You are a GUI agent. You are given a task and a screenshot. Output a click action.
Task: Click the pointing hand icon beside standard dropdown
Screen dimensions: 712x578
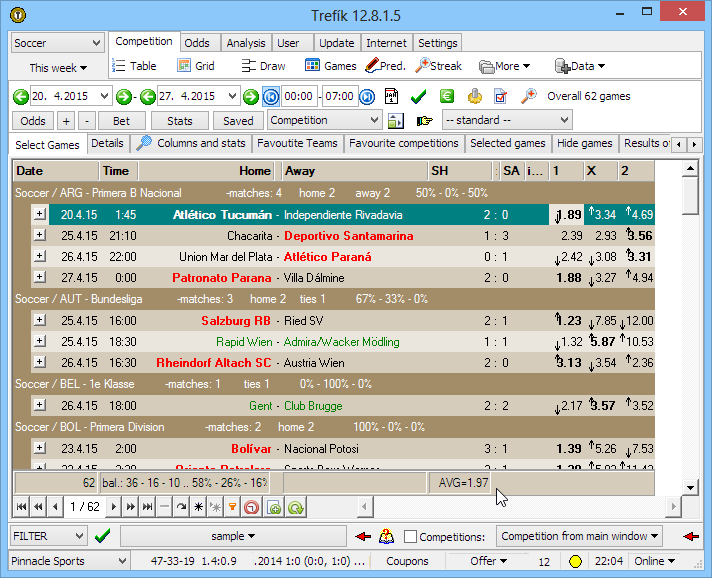tap(424, 120)
